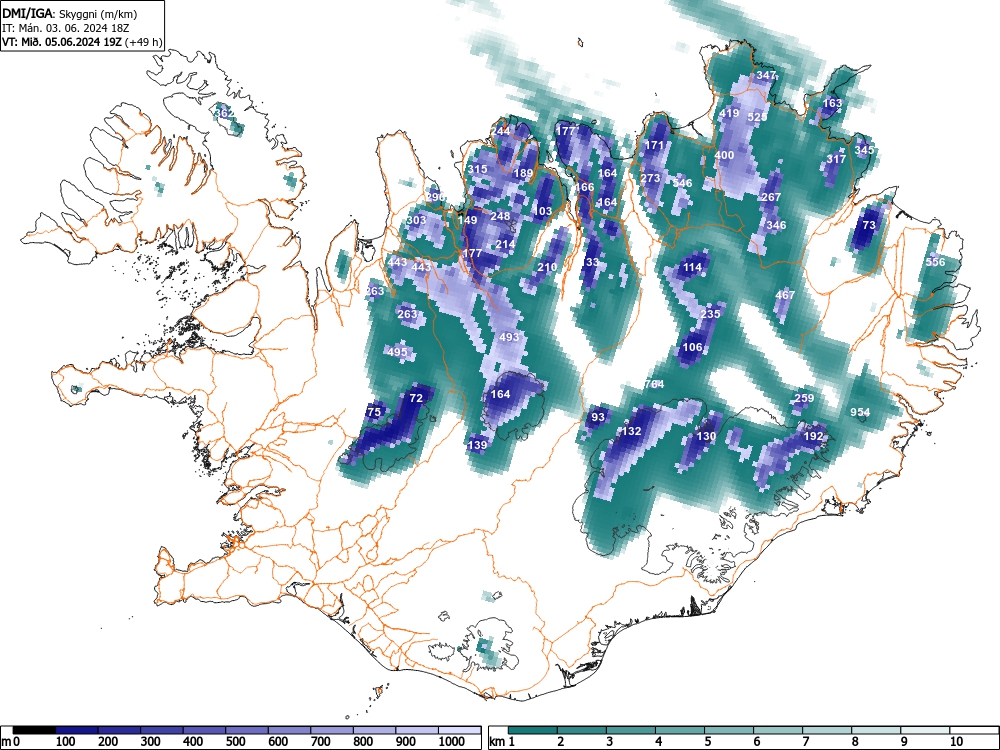
Task: Click the 525 visibility value
Action: pos(757,117)
